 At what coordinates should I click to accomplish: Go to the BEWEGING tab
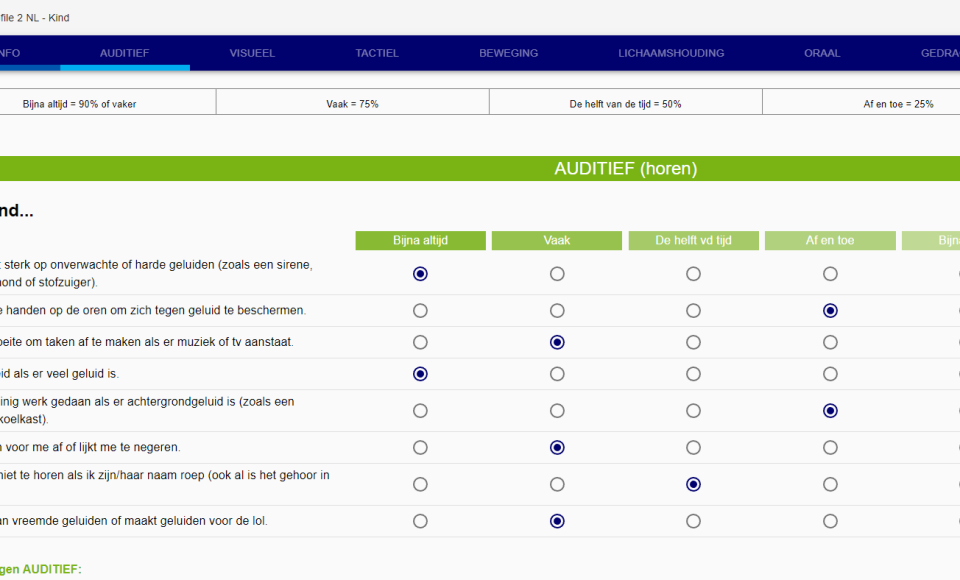coord(508,53)
